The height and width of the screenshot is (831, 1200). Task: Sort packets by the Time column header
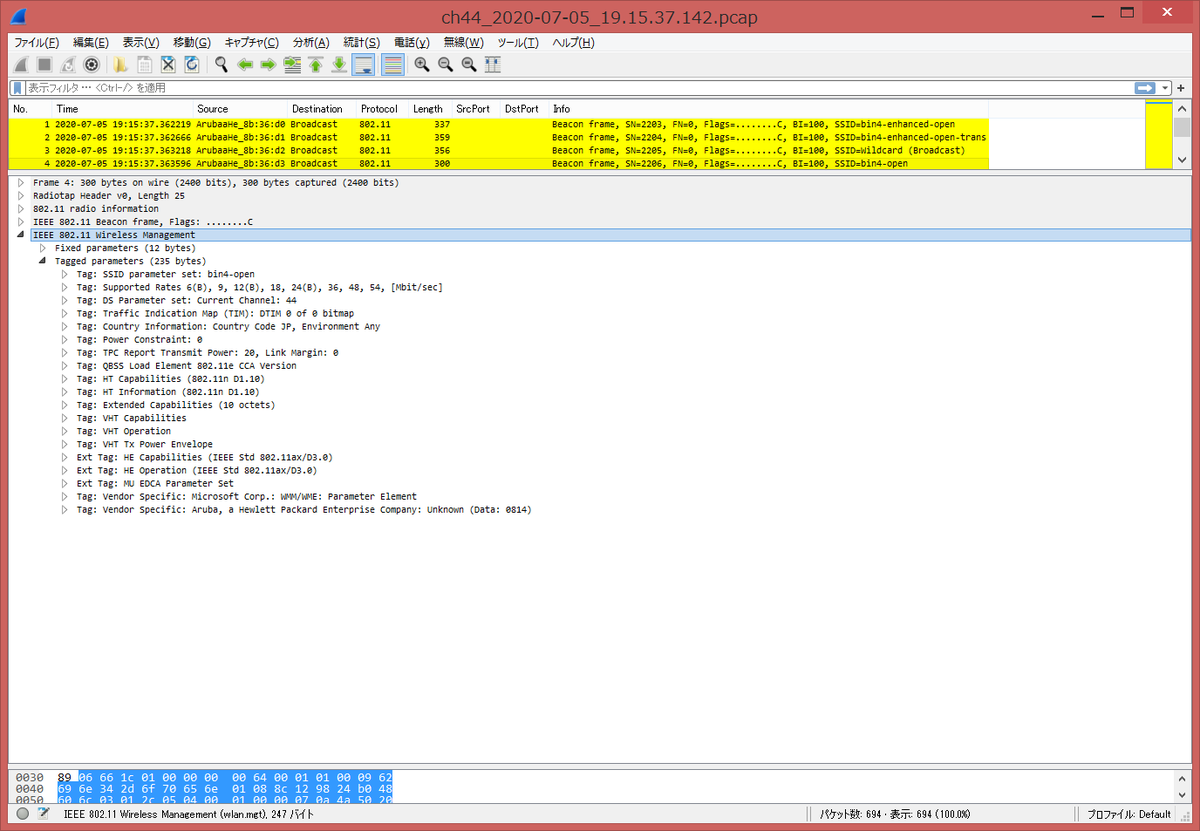click(x=122, y=109)
